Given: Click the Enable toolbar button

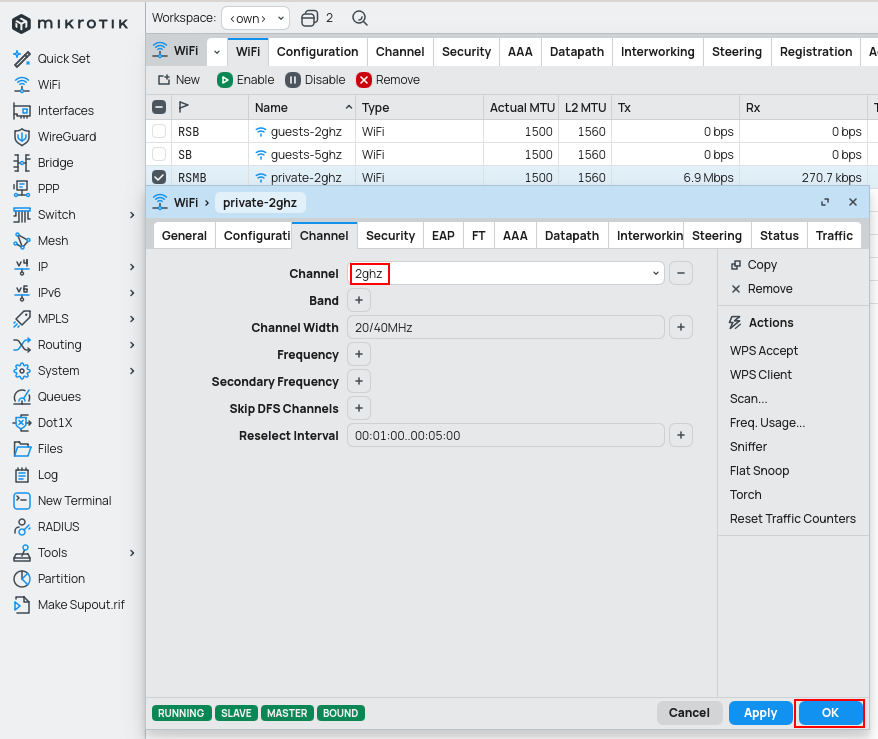Looking at the screenshot, I should tap(246, 79).
